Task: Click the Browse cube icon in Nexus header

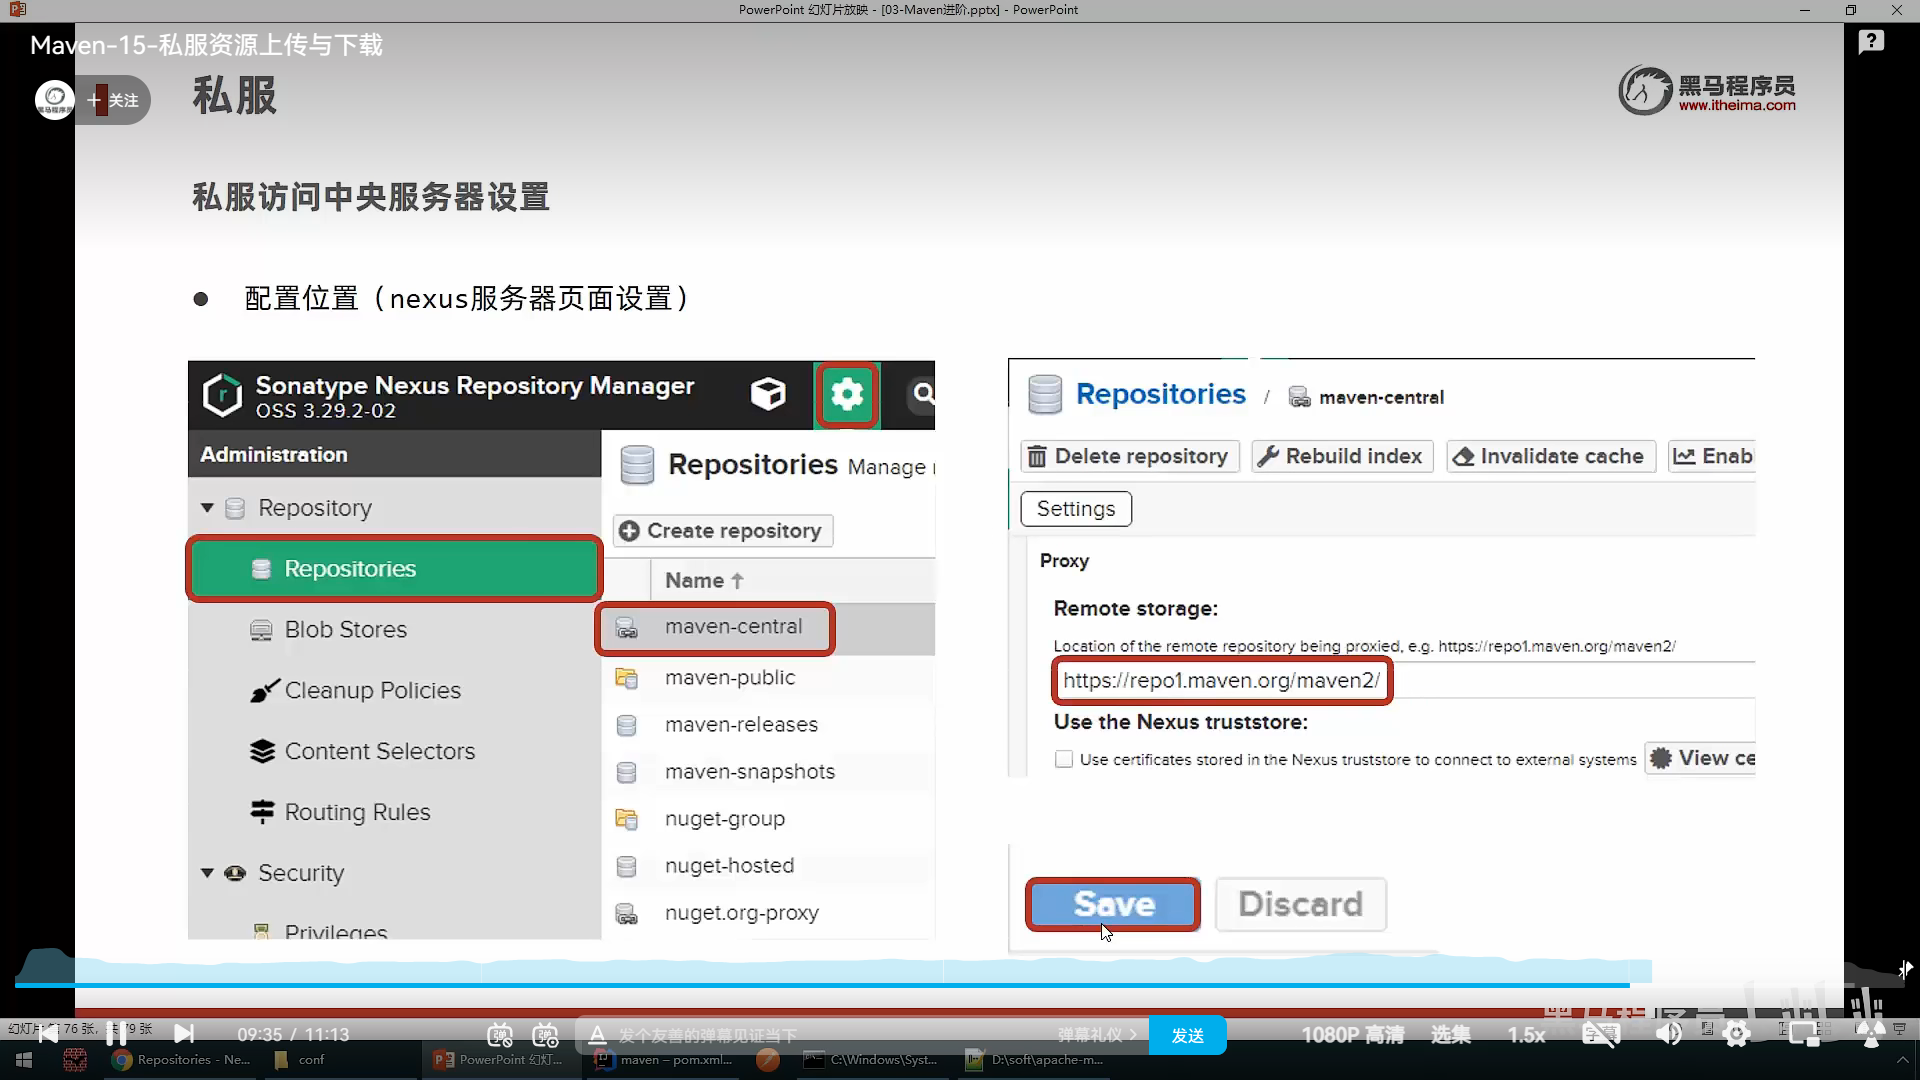Action: click(768, 394)
